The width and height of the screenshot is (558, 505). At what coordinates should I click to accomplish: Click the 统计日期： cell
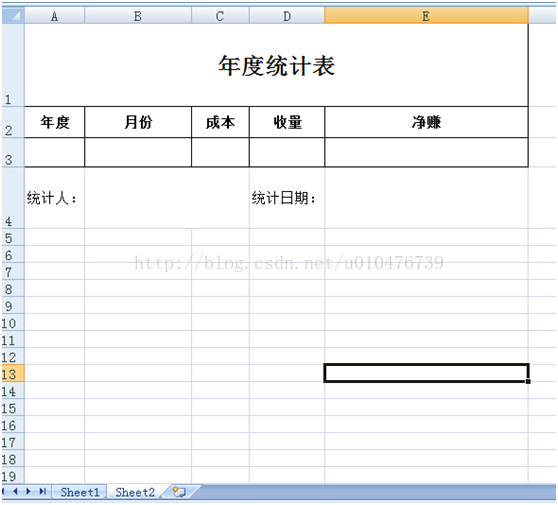287,198
